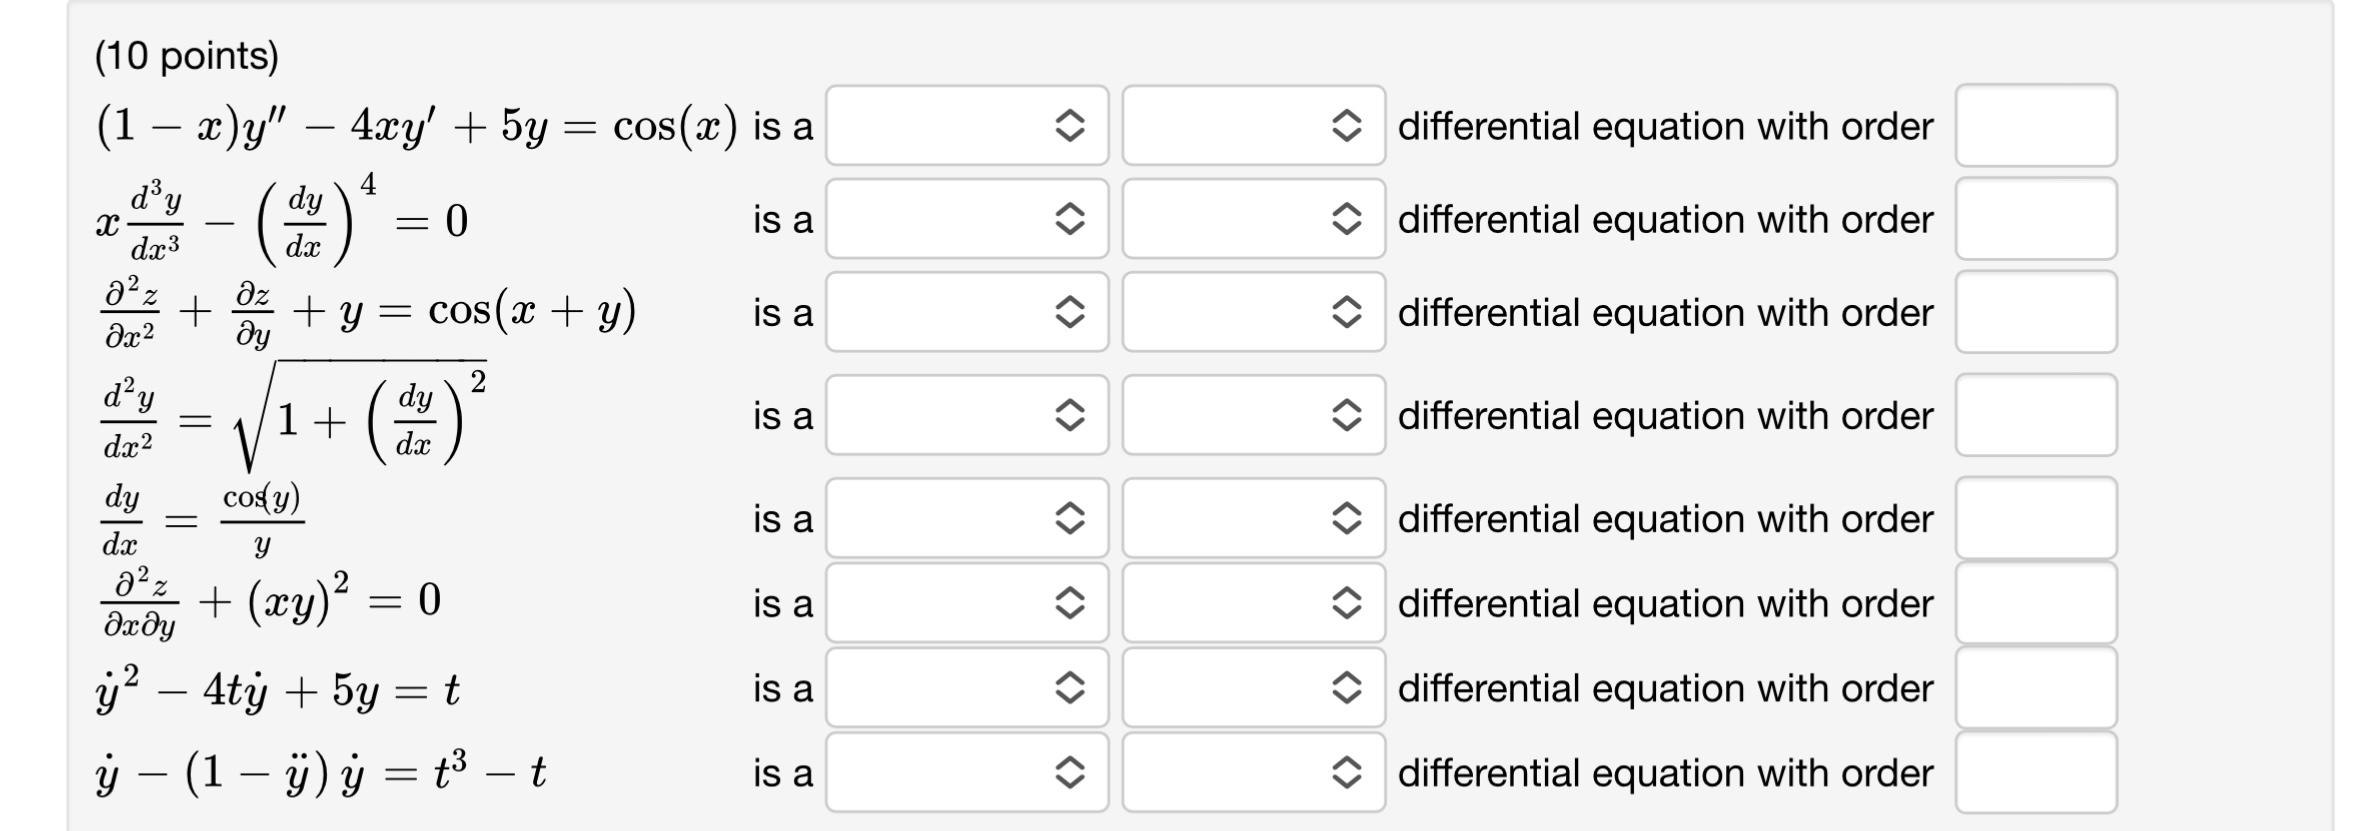This screenshot has width=2358, height=831.
Task: Open the first dropdown for the ẏ² − 4tẏ equation
Action: pyautogui.click(x=965, y=689)
